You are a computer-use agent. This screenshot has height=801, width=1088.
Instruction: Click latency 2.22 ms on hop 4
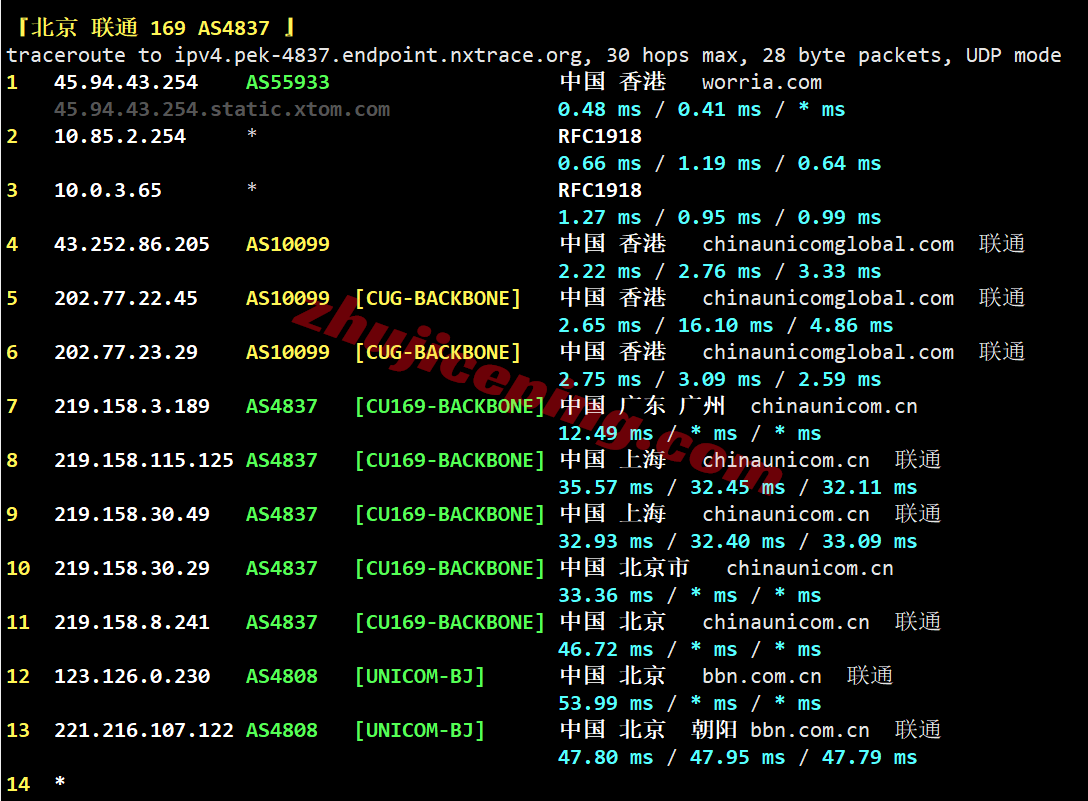(x=600, y=271)
